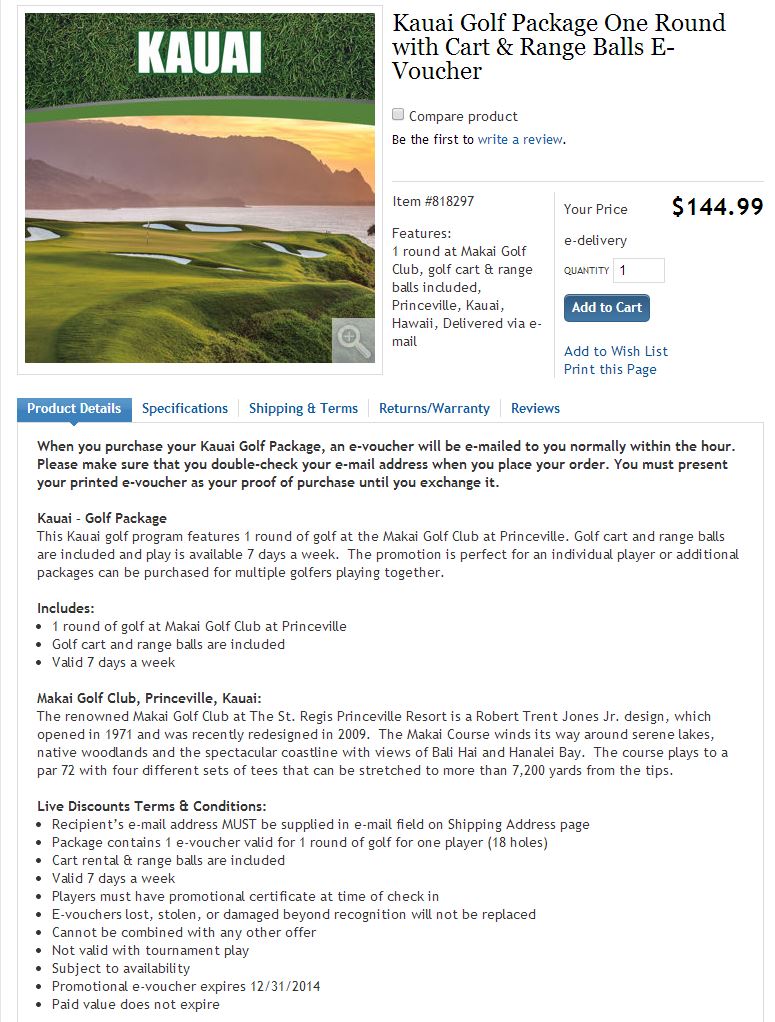Click the e-delivery label below Your Price
This screenshot has height=1022, width=775.
(x=595, y=241)
